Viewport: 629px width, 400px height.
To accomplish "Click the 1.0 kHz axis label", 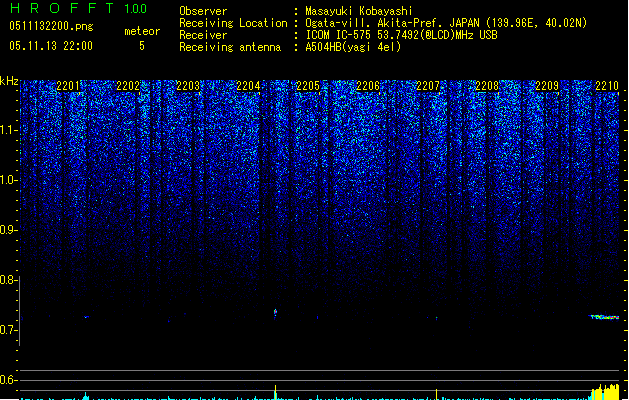I will coord(8,180).
